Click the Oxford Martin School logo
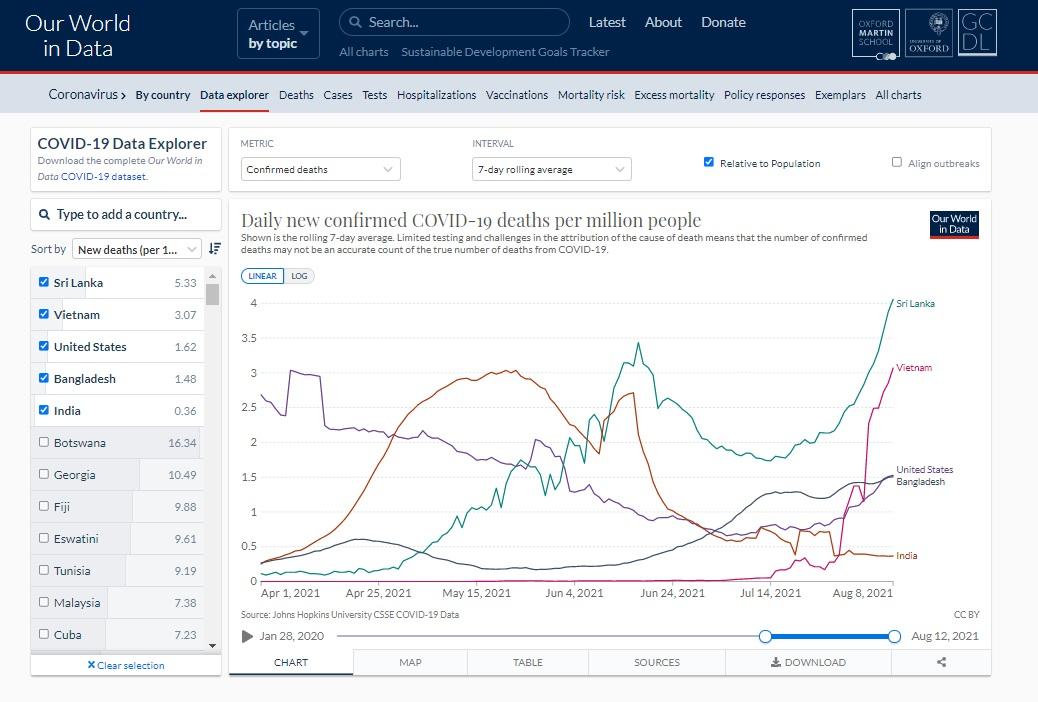Viewport: 1038px width, 702px height. 875,33
